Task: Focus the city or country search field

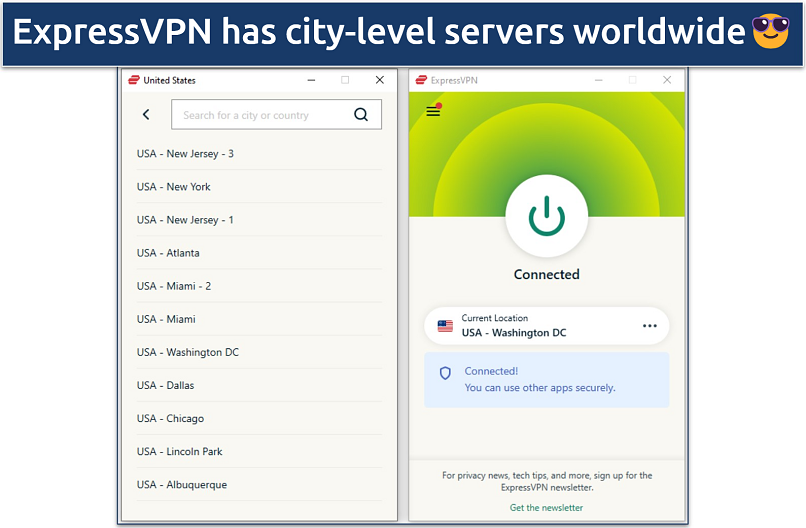Action: pyautogui.click(x=276, y=115)
